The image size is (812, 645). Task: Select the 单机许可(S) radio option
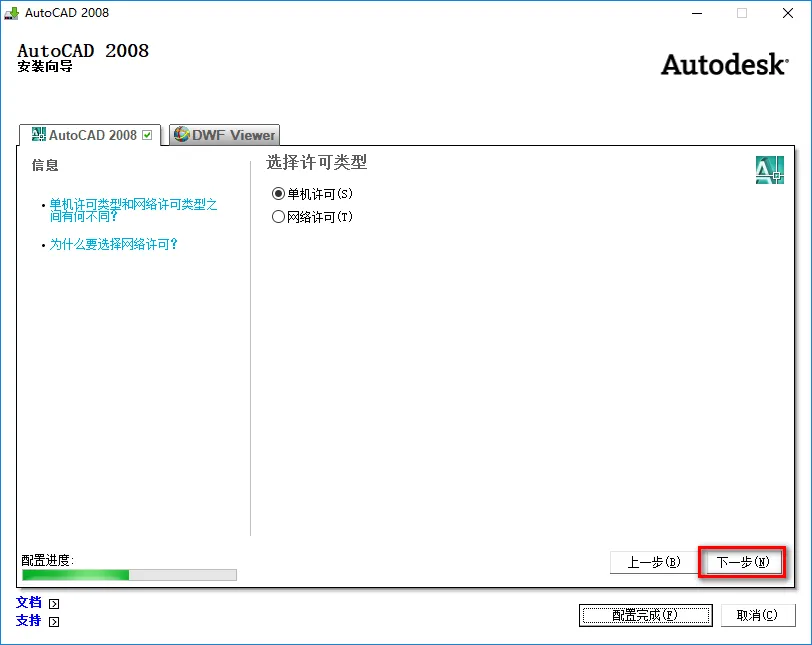(x=279, y=194)
